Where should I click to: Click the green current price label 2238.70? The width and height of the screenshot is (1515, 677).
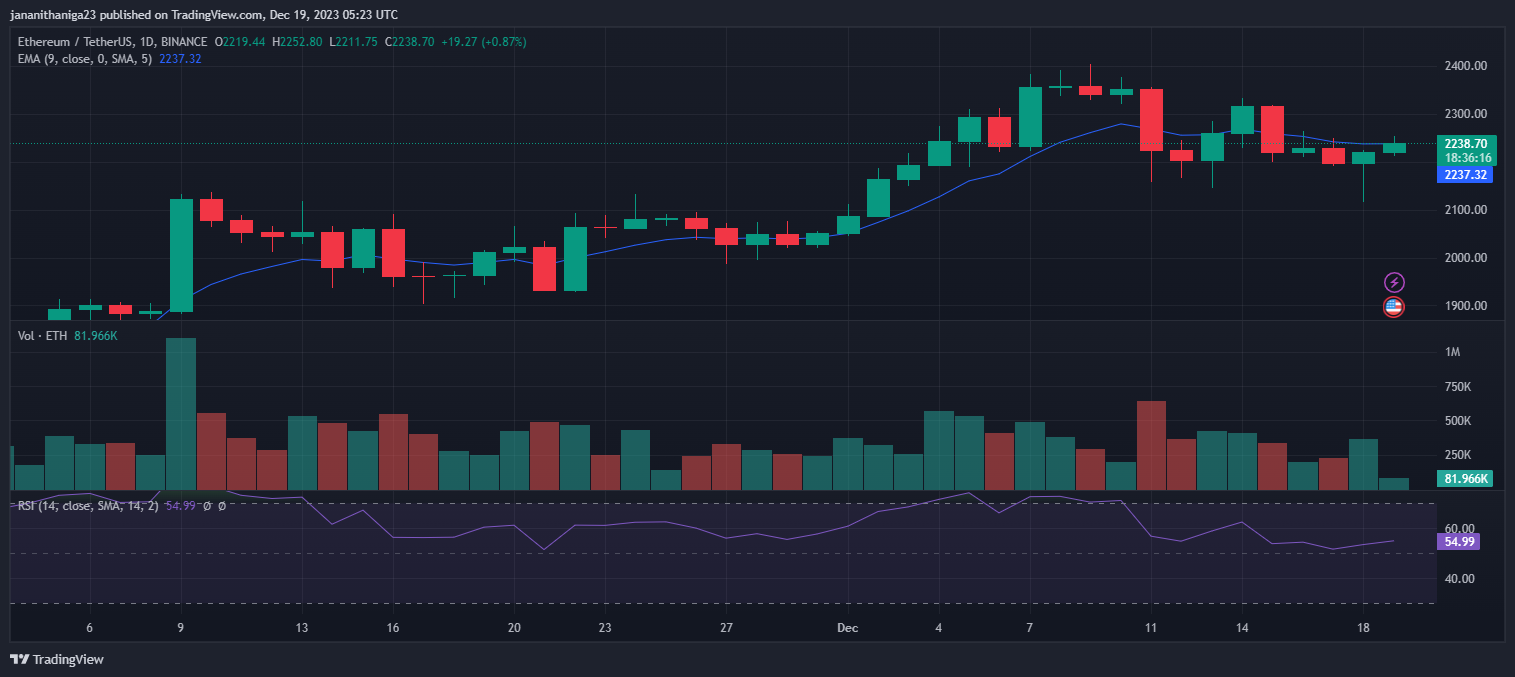click(x=1465, y=144)
